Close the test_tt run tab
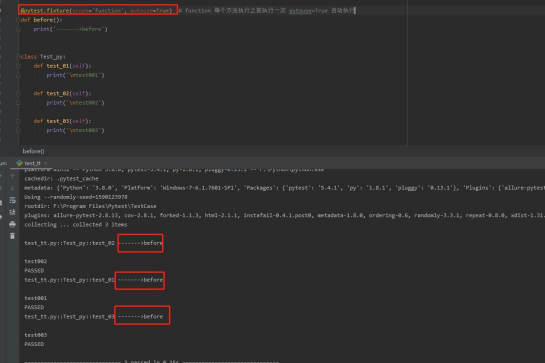Image resolution: width=545 pixels, height=363 pixels. tap(46, 163)
